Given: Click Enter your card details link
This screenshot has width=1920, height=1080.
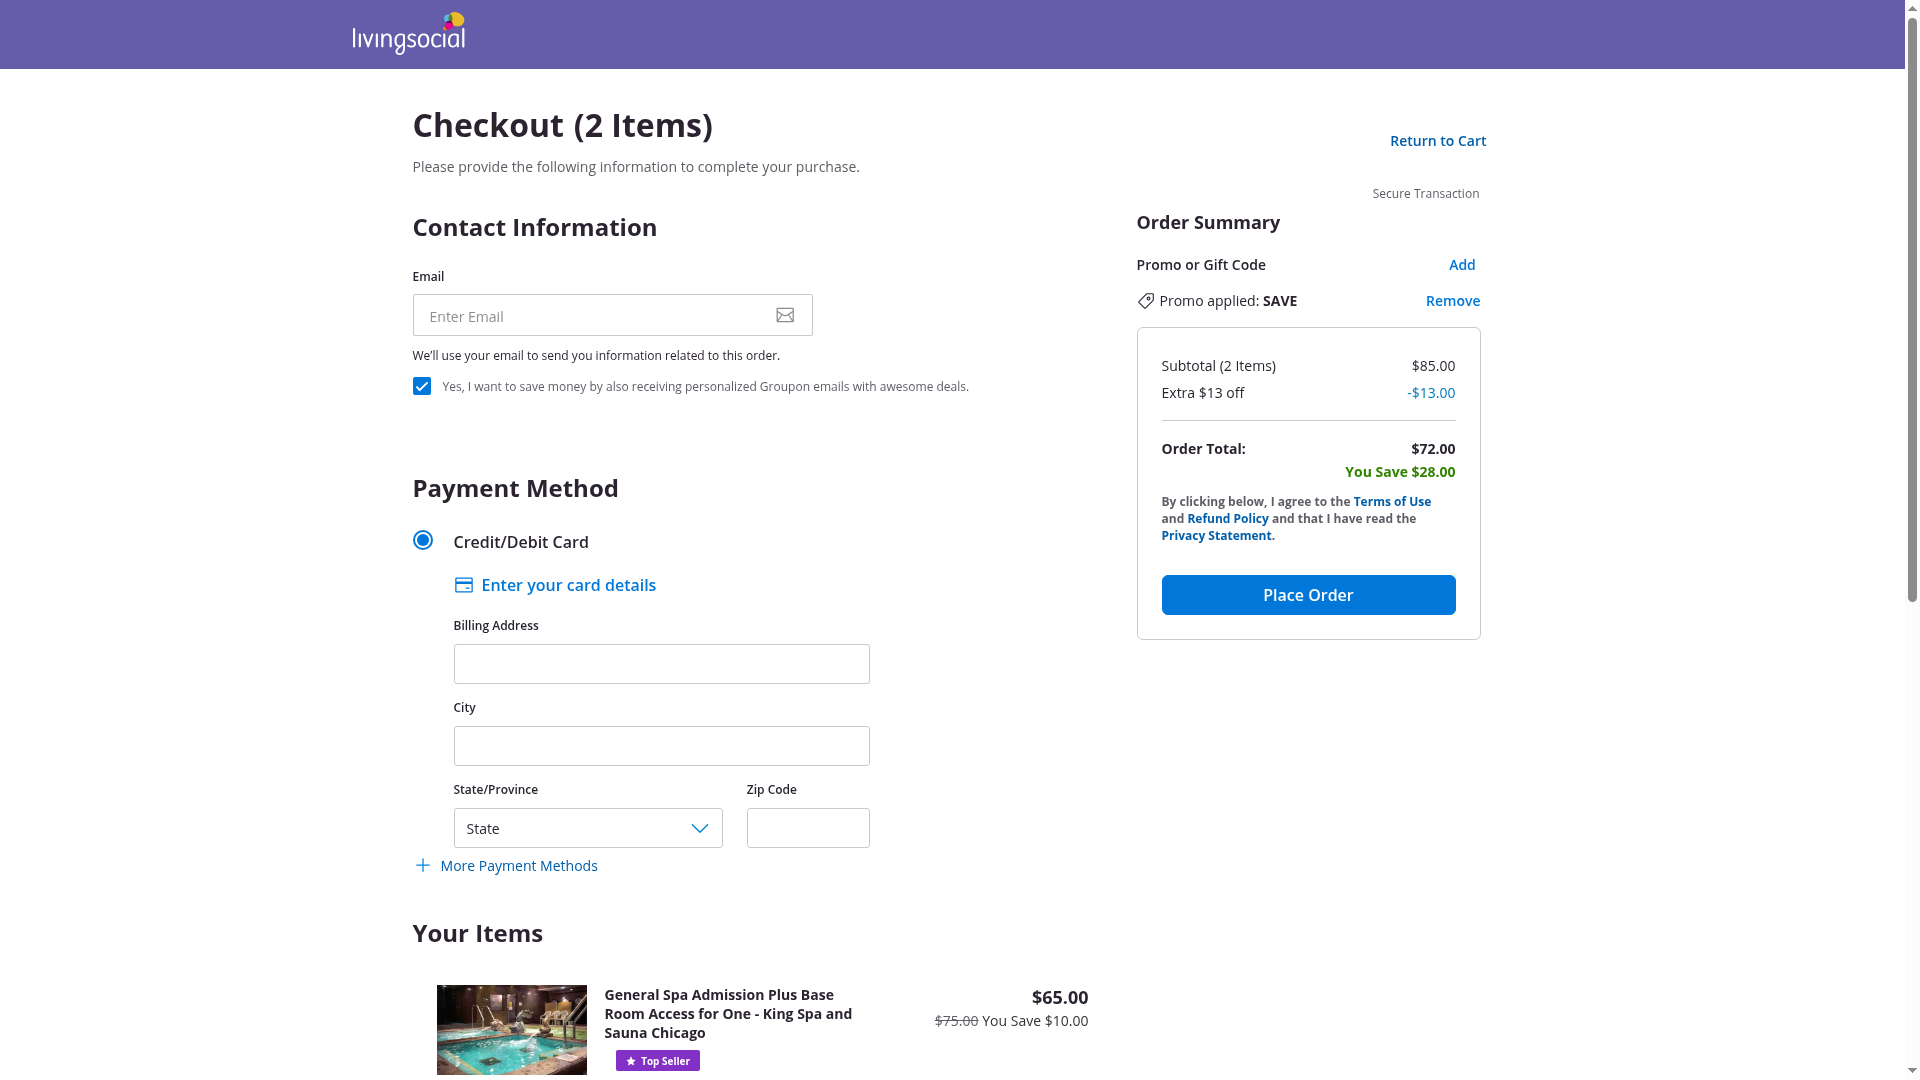Looking at the screenshot, I should [x=568, y=585].
